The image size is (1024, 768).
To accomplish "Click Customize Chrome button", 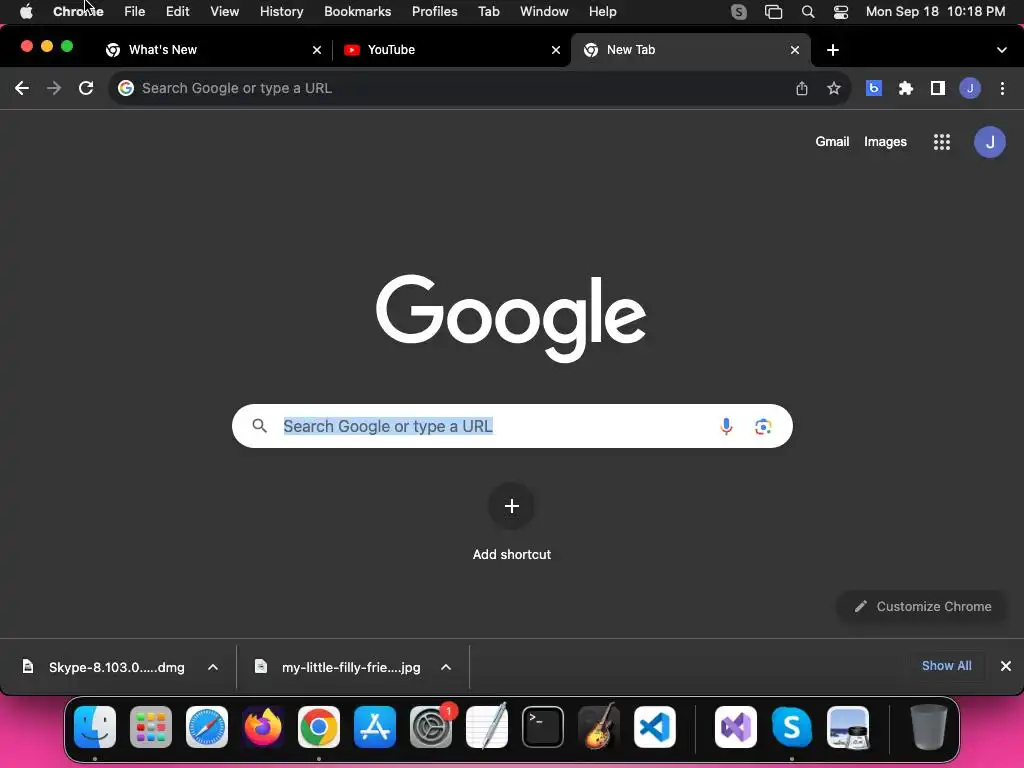I will click(923, 607).
